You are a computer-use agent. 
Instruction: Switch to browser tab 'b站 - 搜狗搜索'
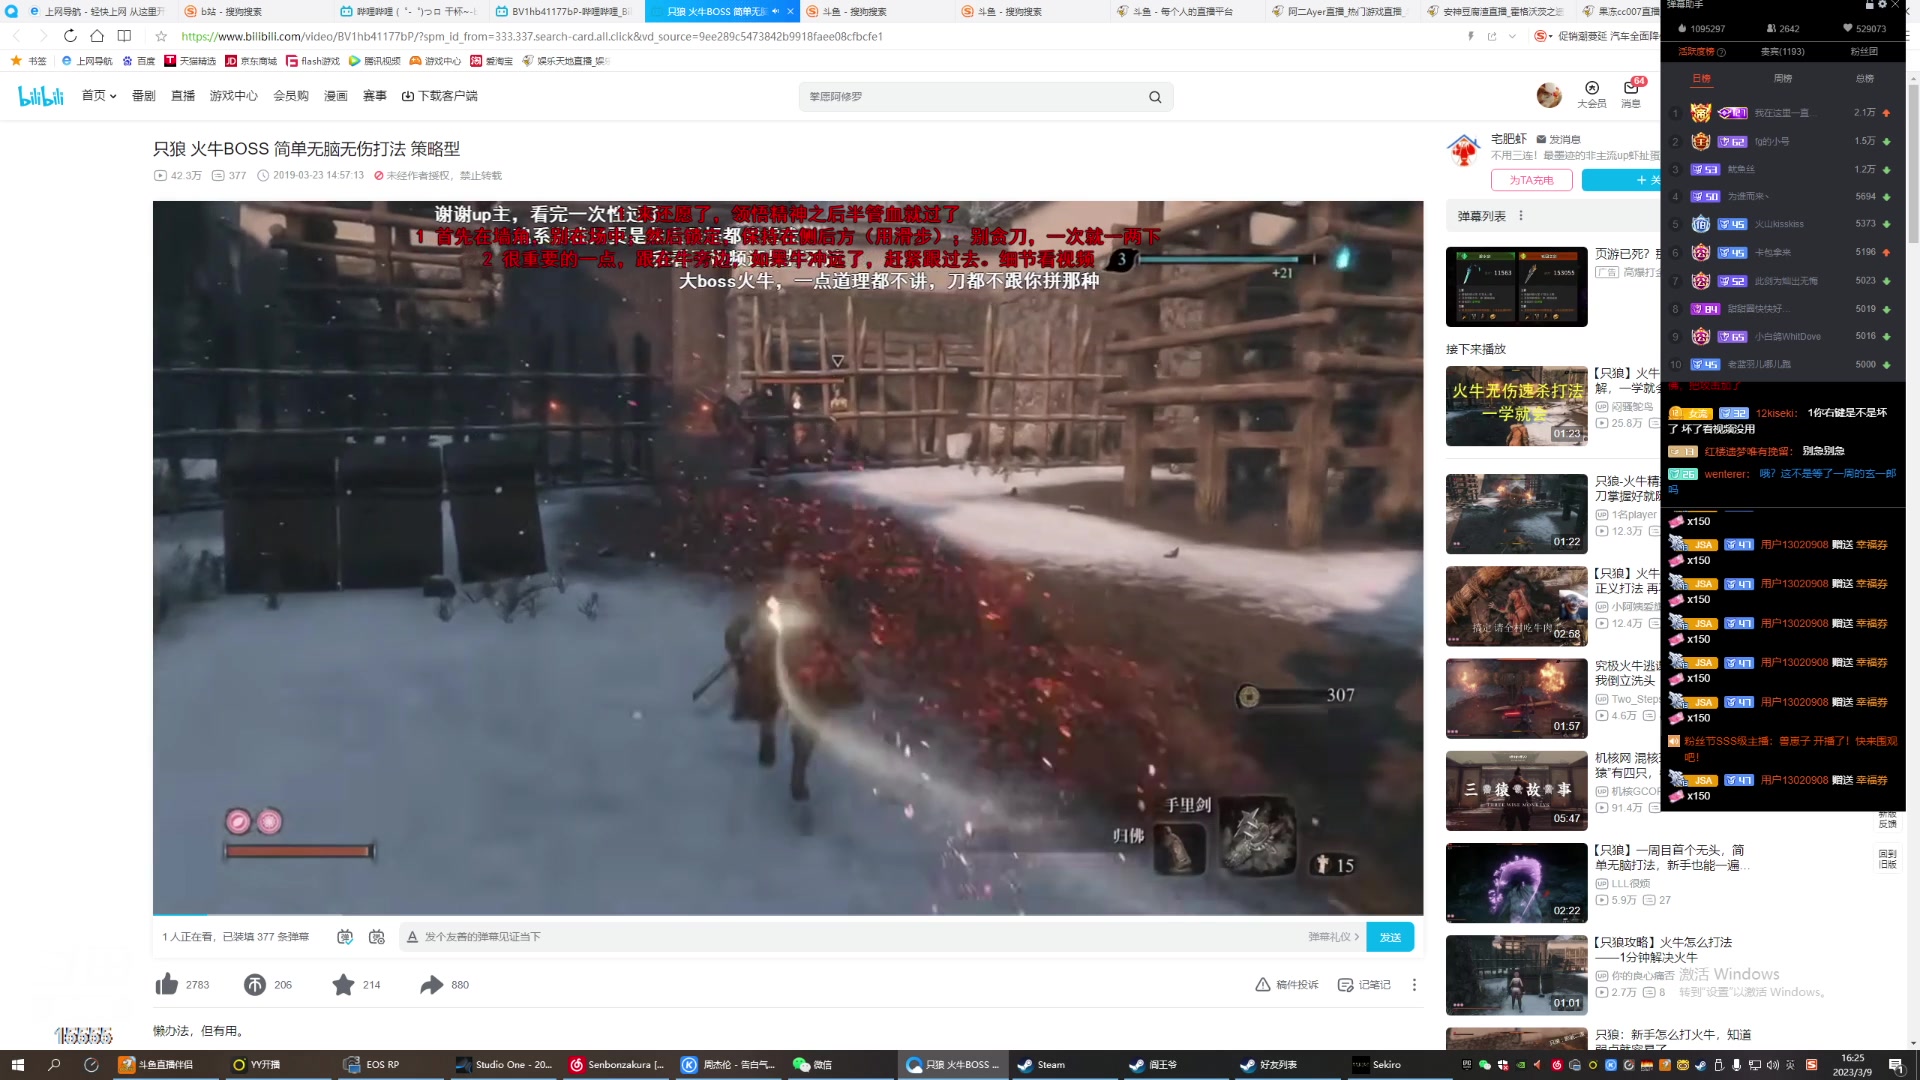pyautogui.click(x=257, y=12)
